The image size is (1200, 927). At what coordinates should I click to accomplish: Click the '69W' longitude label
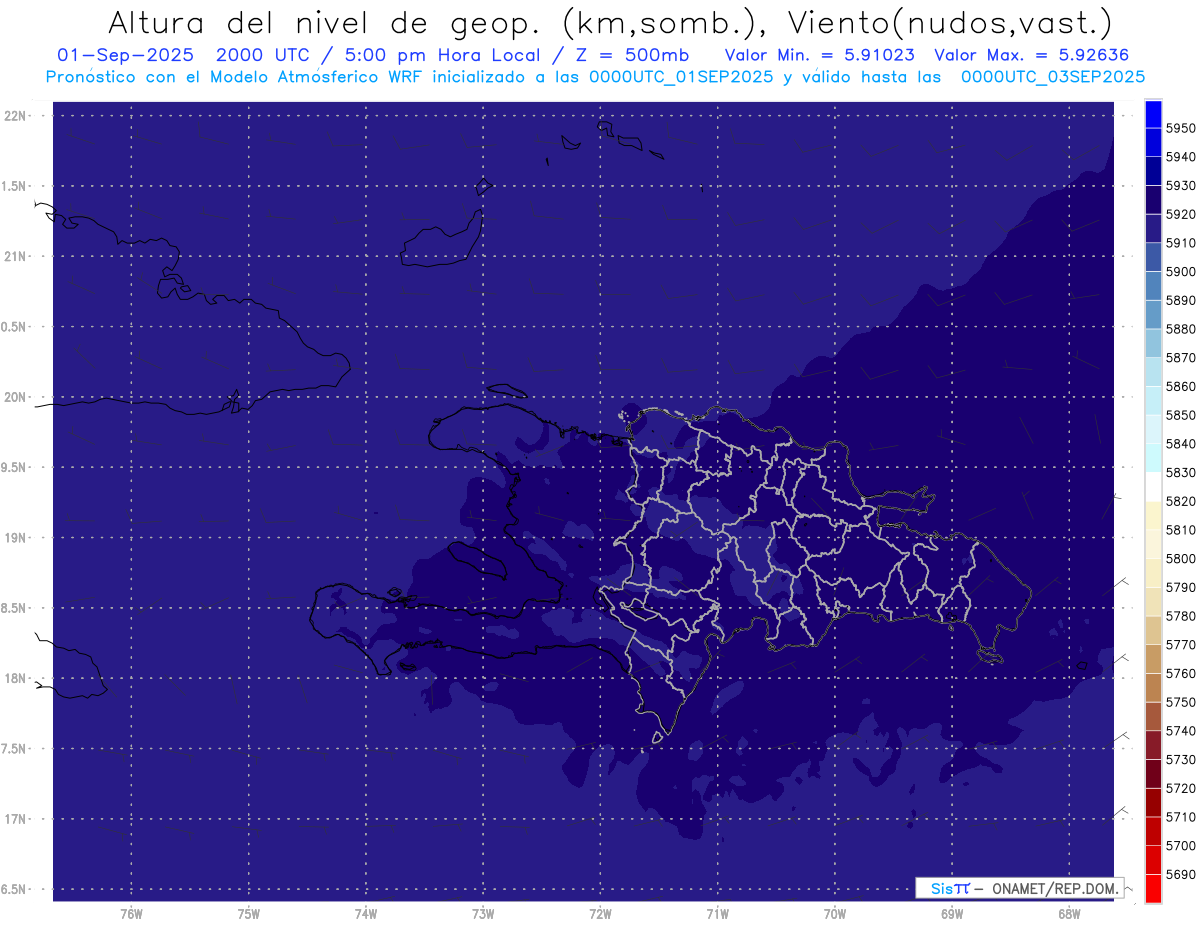coord(952,913)
